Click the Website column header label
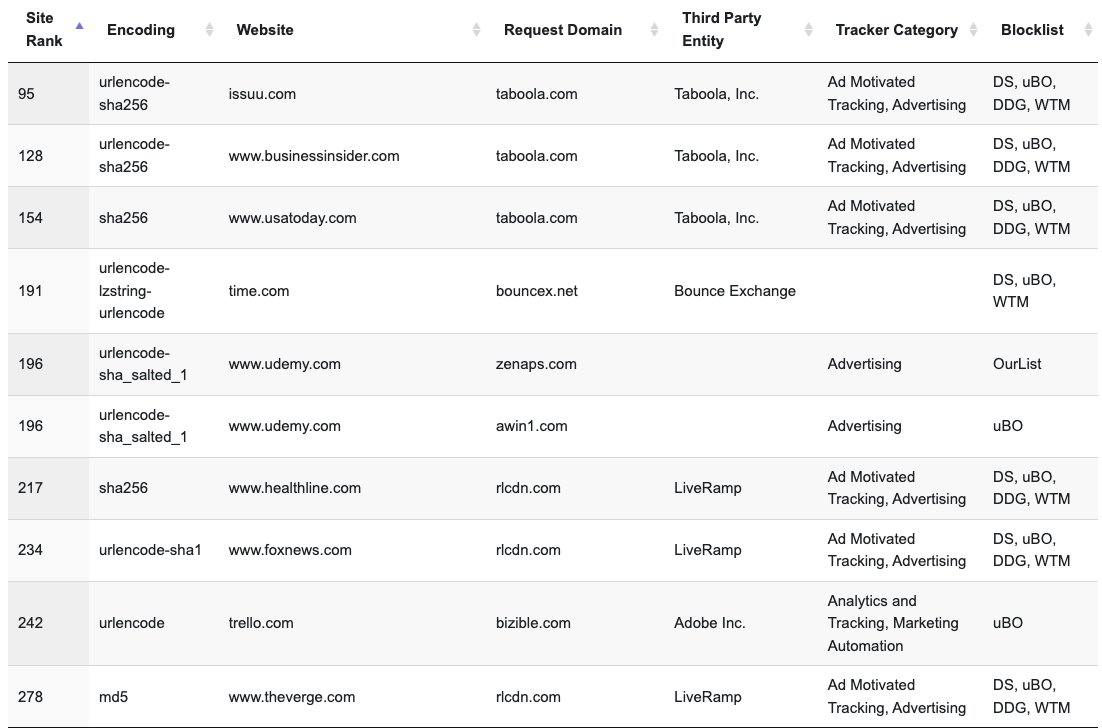 (x=265, y=30)
